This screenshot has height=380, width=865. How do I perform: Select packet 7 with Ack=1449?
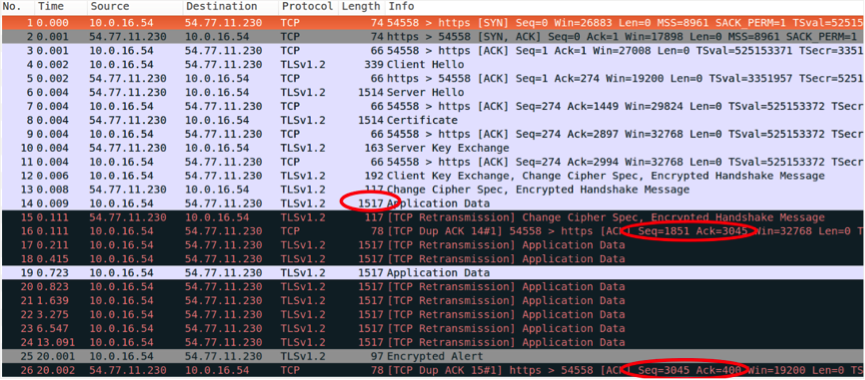[432, 106]
